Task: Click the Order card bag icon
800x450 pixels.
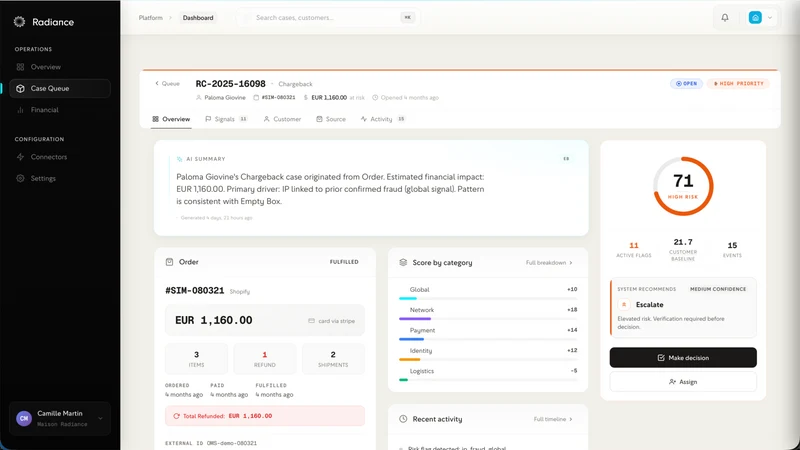Action: click(x=169, y=262)
